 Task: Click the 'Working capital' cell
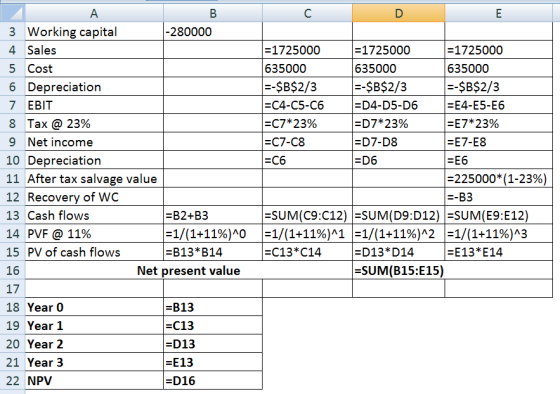point(94,31)
